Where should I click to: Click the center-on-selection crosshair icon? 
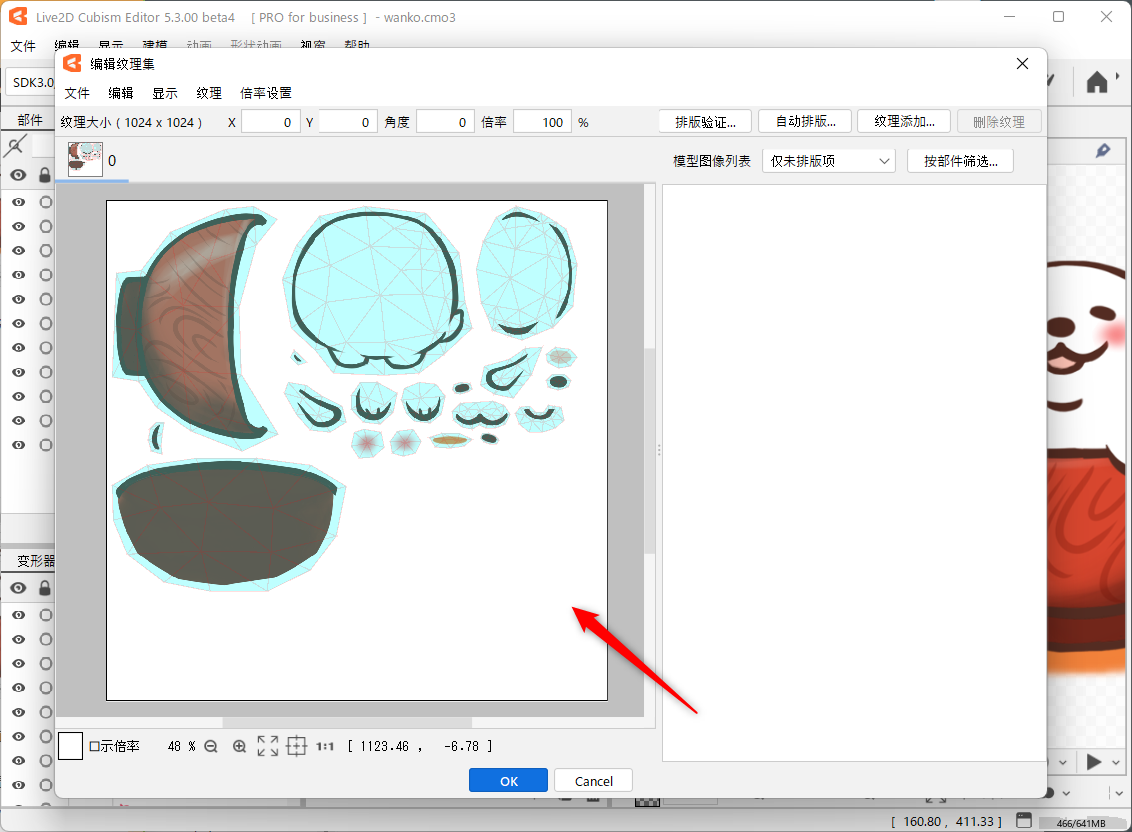click(x=296, y=746)
